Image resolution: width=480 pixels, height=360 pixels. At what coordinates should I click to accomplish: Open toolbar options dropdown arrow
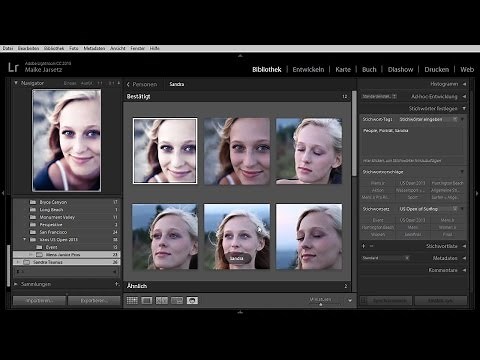pyautogui.click(x=350, y=300)
